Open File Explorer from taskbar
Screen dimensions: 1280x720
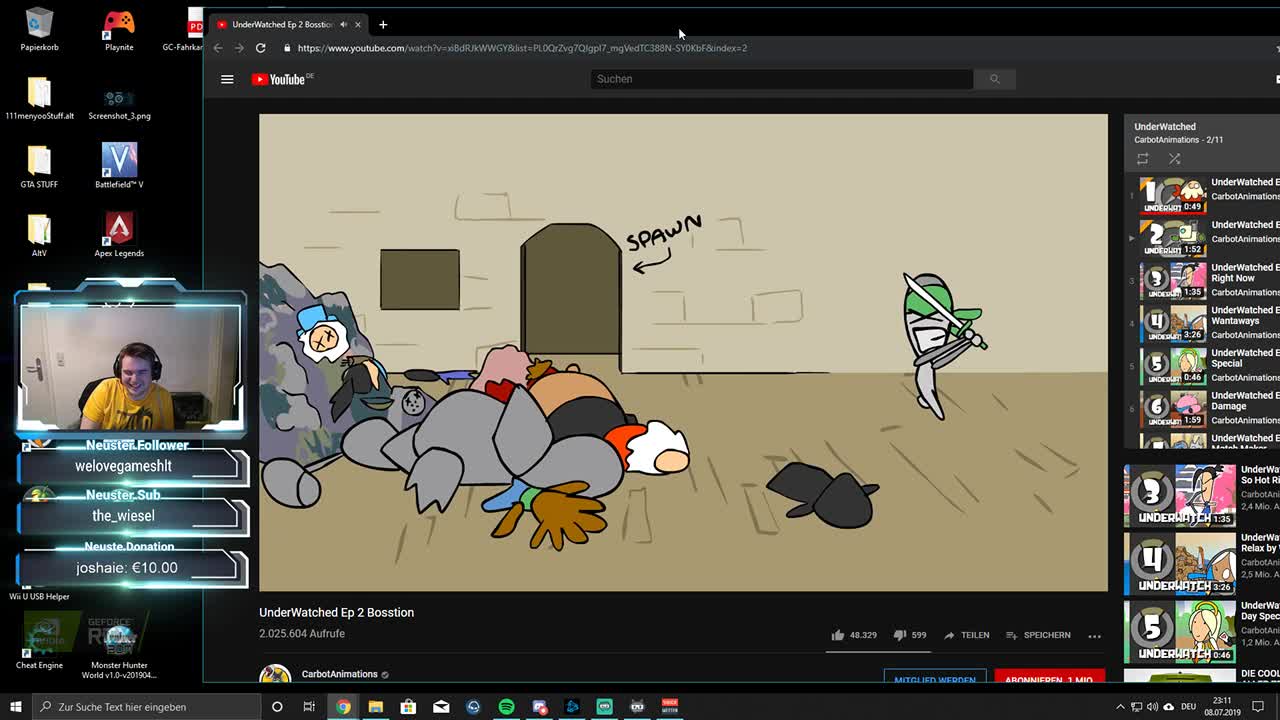click(x=375, y=707)
